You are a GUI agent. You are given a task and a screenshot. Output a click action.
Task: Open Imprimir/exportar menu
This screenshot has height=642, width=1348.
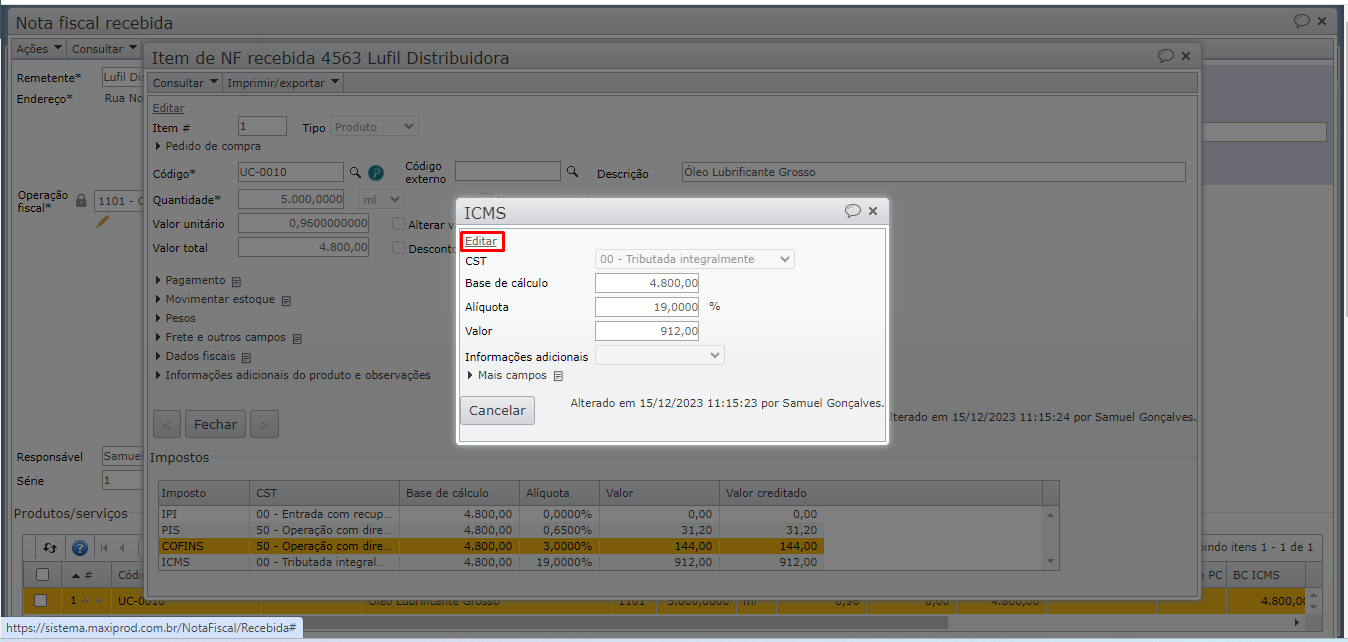(x=284, y=83)
